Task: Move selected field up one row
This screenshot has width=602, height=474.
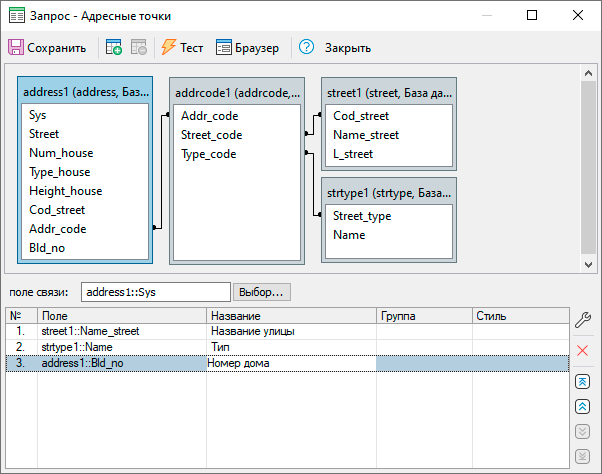Action: [583, 407]
